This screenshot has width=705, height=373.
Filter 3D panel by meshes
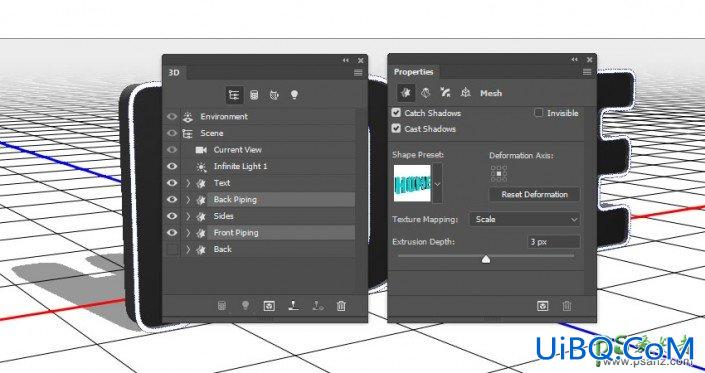254,95
